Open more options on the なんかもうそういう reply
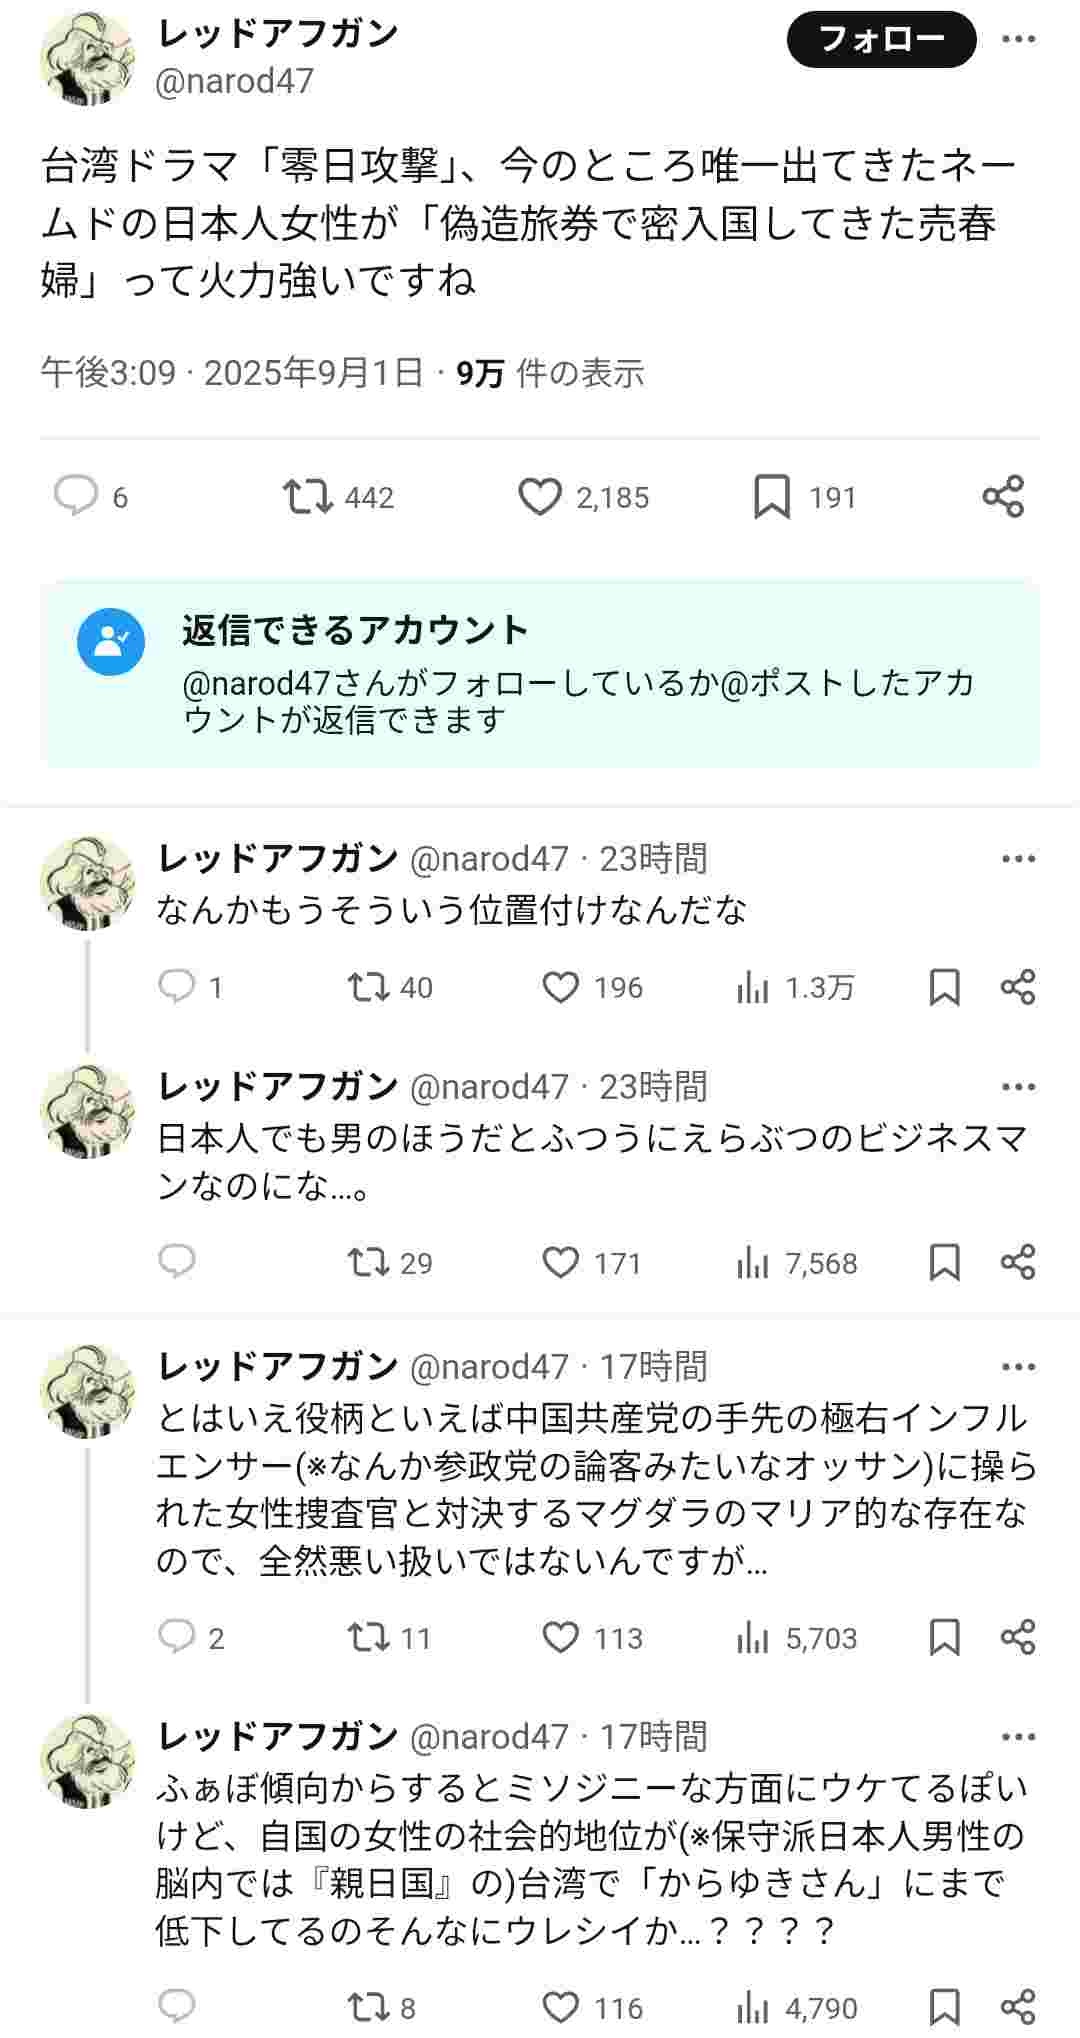This screenshot has height=2038, width=1080. pyautogui.click(x=1018, y=859)
